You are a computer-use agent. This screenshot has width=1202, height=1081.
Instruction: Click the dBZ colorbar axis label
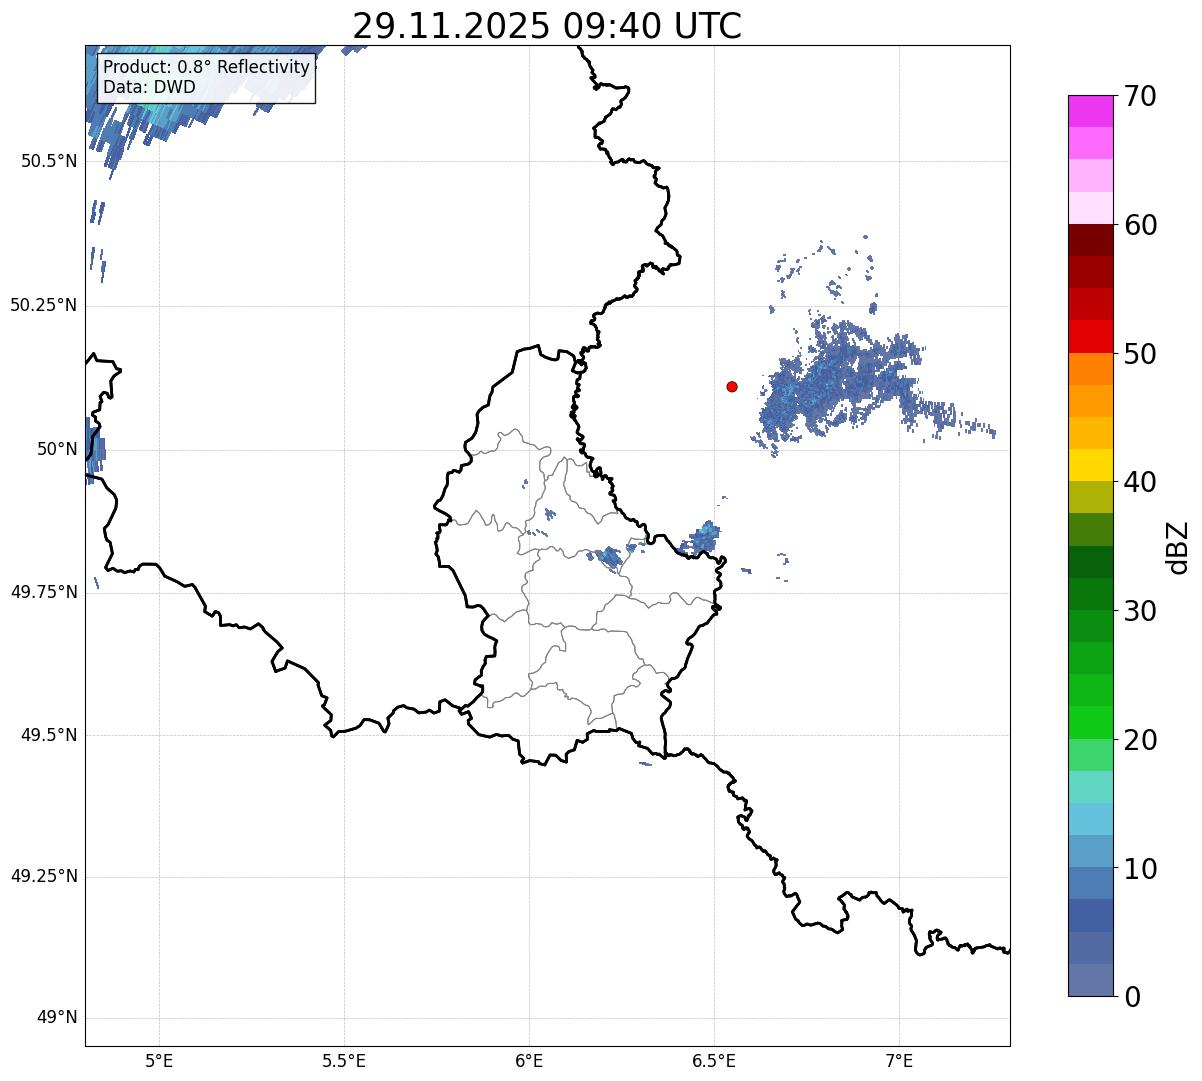(x=1178, y=547)
